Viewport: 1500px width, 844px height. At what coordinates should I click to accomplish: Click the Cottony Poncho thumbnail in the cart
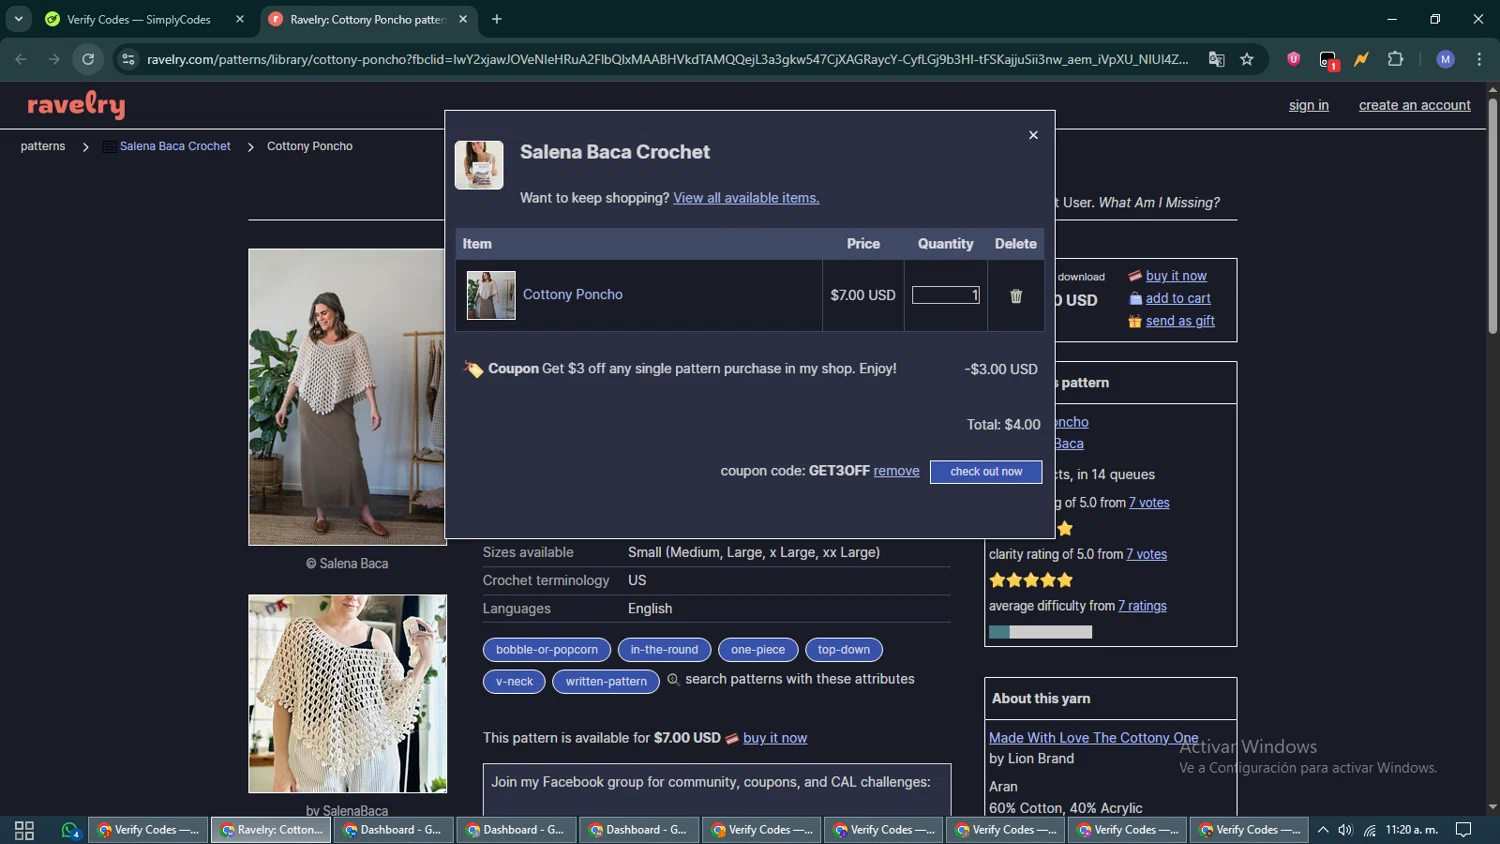pos(491,295)
